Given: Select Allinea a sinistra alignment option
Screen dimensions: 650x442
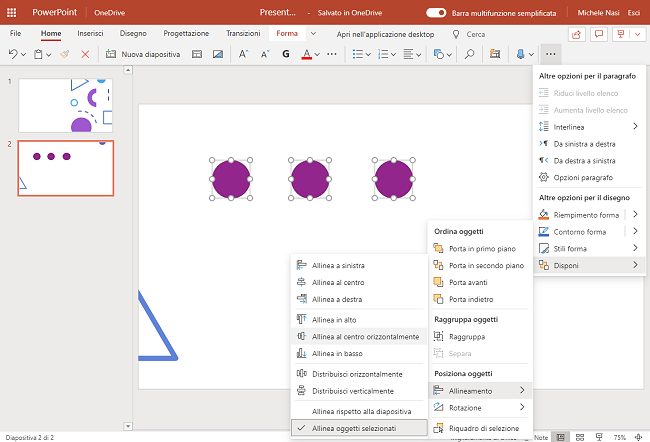Looking at the screenshot, I should click(338, 265).
